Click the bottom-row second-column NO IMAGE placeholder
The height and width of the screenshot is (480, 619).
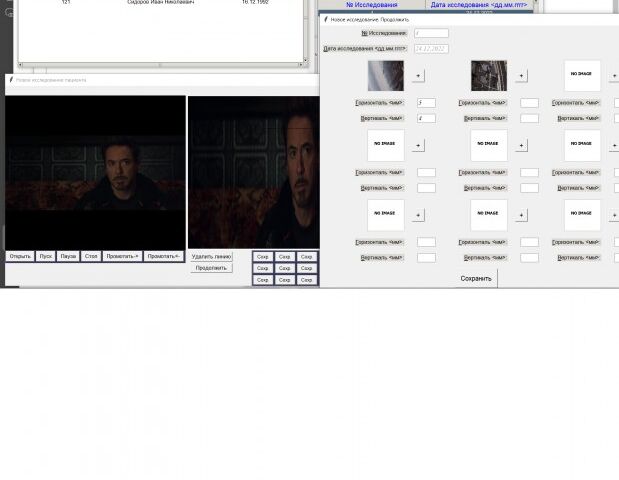(489, 215)
